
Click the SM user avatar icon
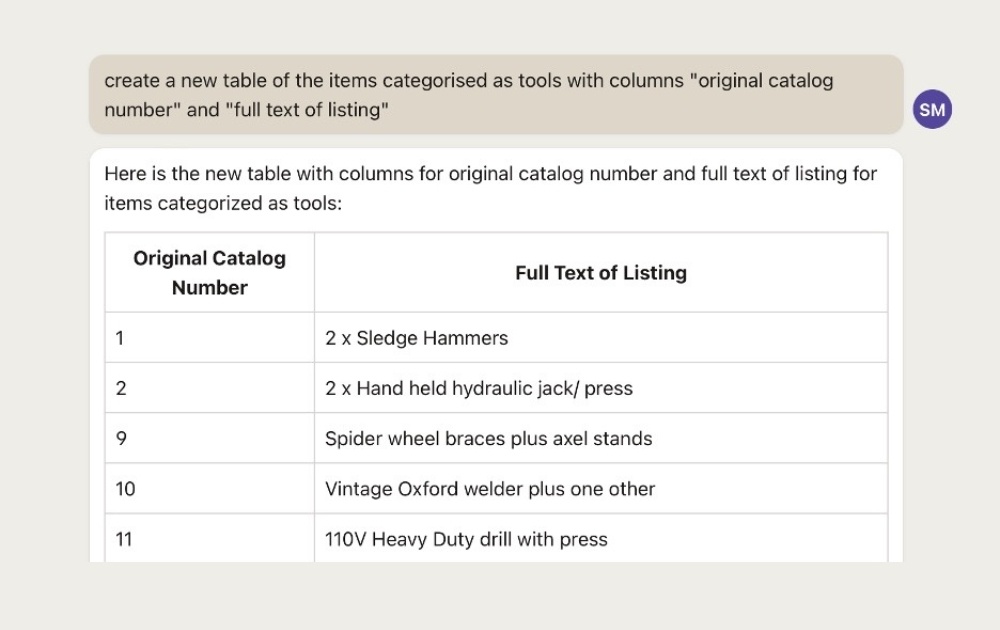point(932,109)
